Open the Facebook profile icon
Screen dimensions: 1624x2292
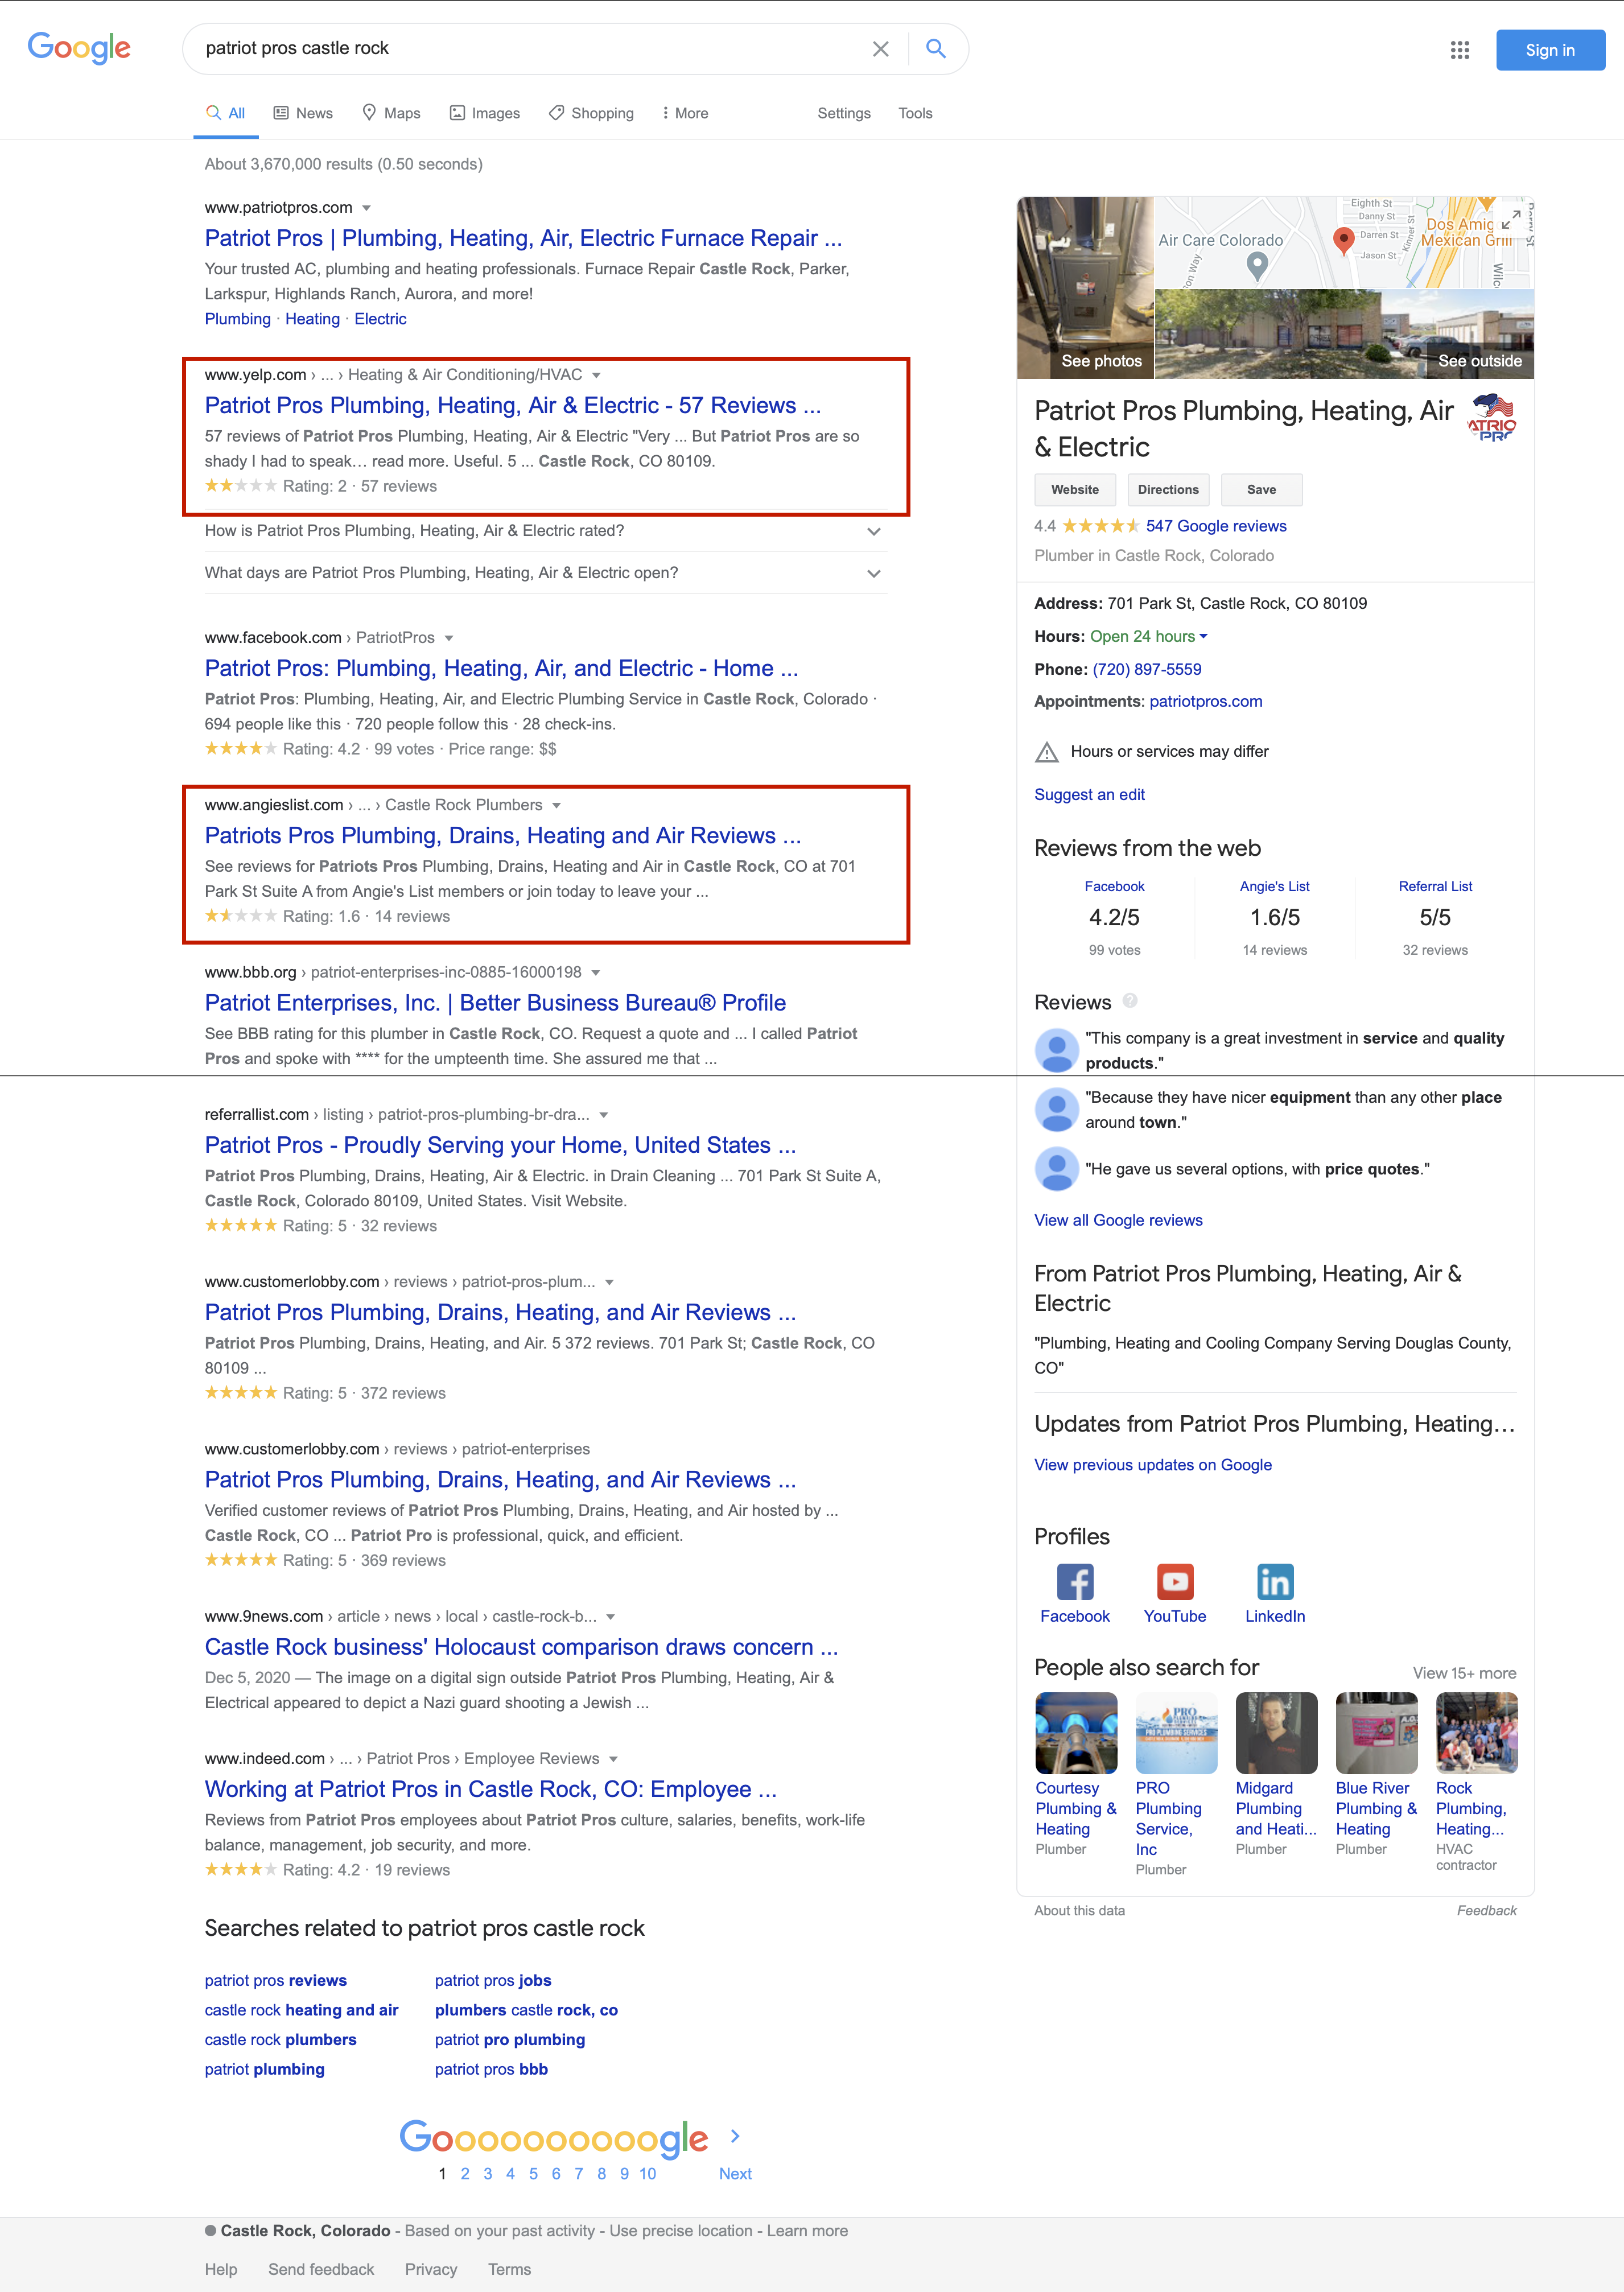1074,1582
